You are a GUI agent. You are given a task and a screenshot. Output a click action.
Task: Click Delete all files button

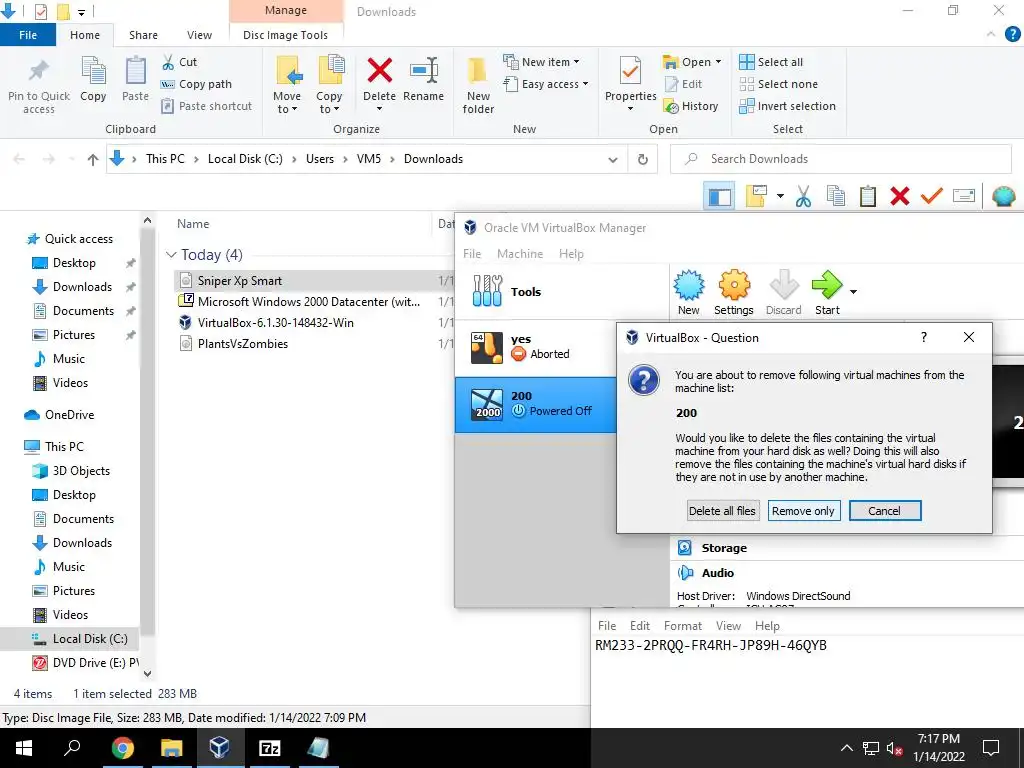[722, 511]
